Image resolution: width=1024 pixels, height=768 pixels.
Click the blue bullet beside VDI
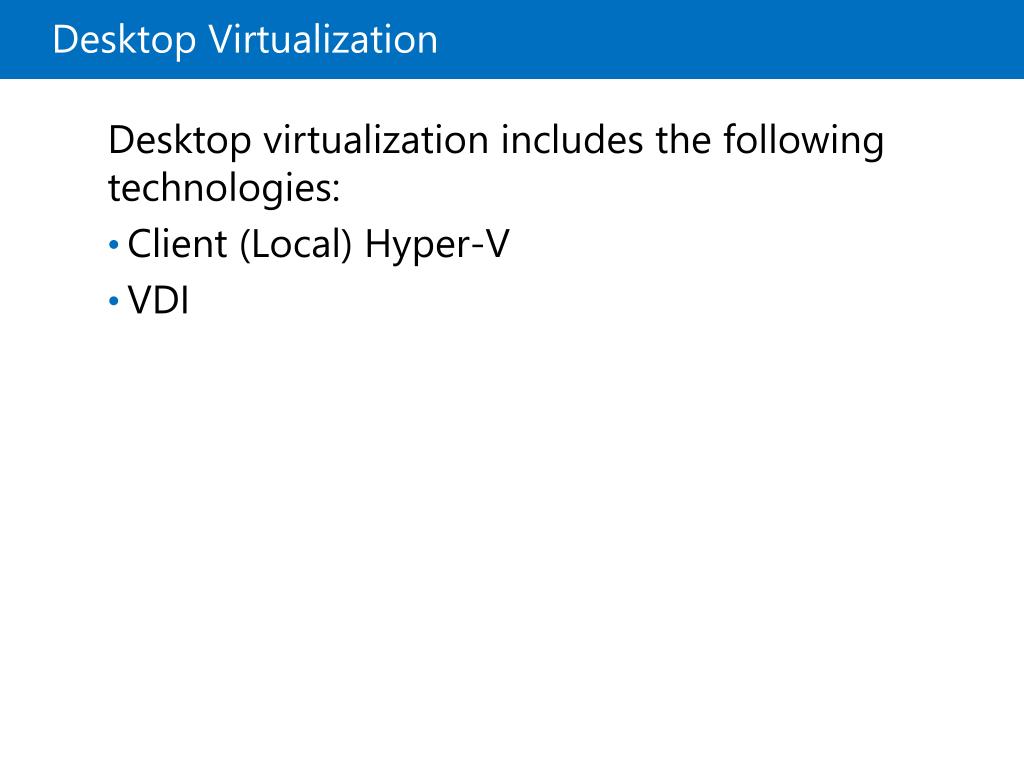114,301
